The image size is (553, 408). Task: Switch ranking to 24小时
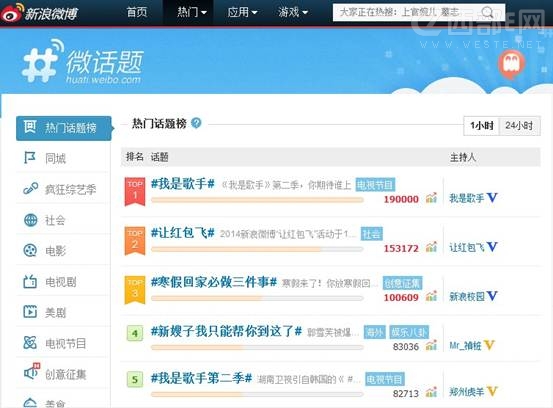point(519,126)
